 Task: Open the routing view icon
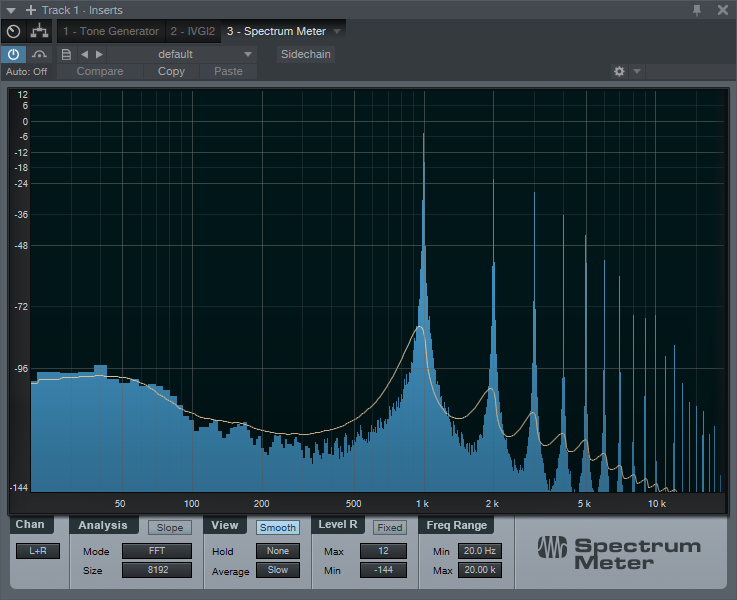[39, 31]
